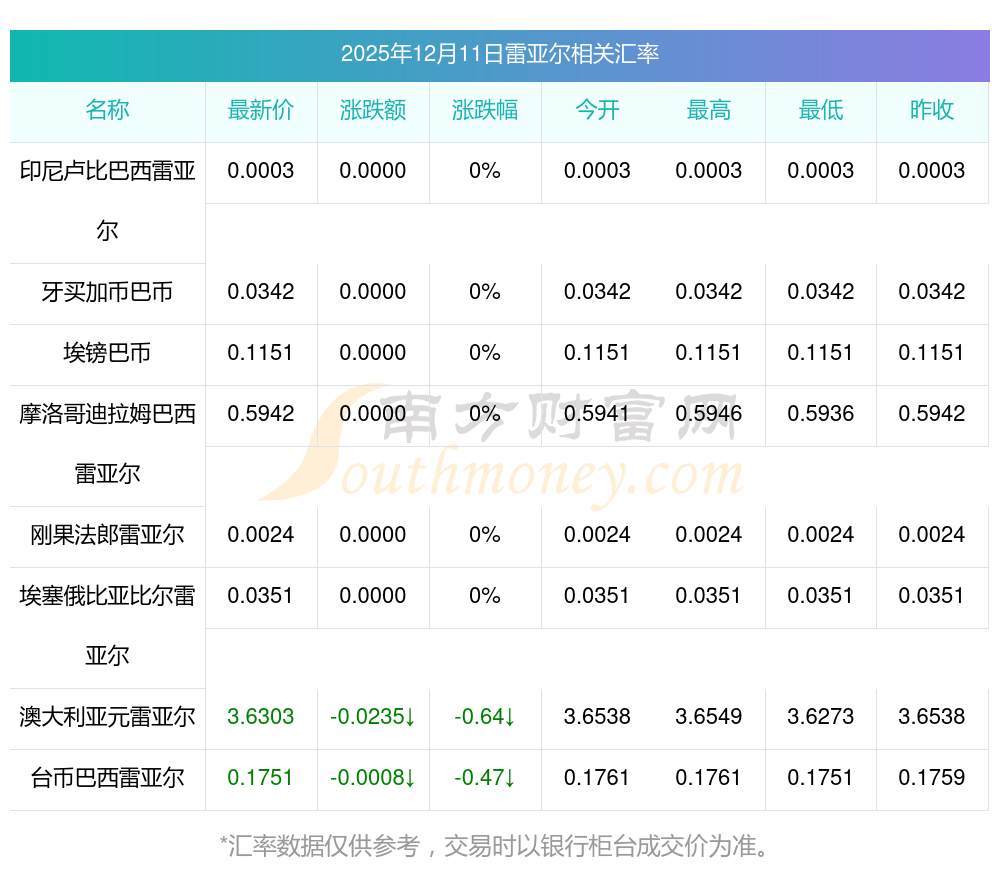Click the down arrow beside -0.47
The height and width of the screenshot is (877, 1000).
coord(509,778)
